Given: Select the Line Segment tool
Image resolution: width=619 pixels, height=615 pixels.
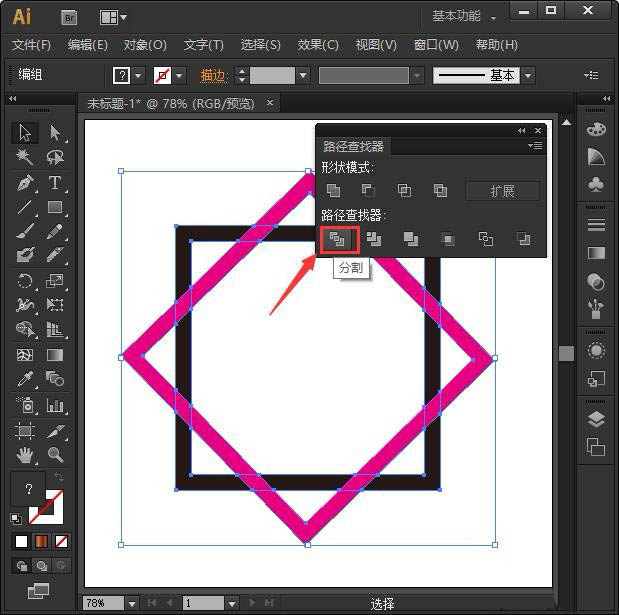Looking at the screenshot, I should pos(25,207).
